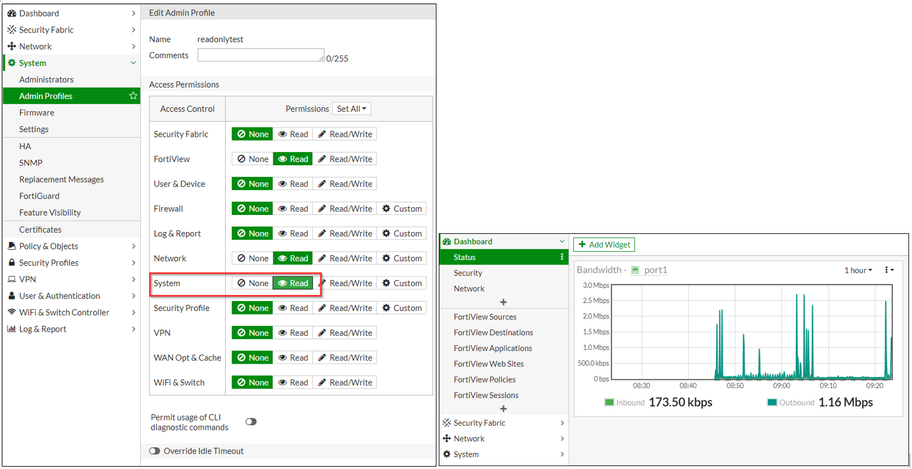Set WAN Opt & Cache to Read

tap(293, 358)
